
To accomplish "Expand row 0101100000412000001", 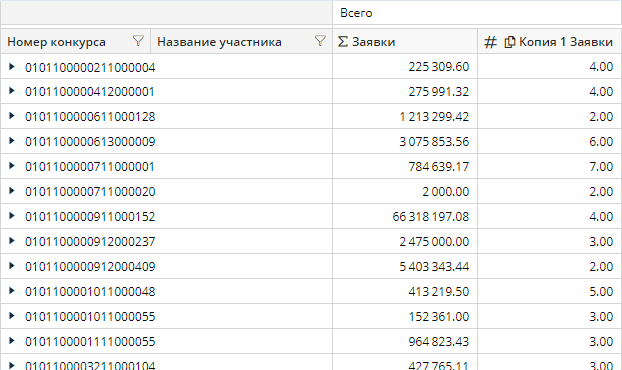I will 12,91.
